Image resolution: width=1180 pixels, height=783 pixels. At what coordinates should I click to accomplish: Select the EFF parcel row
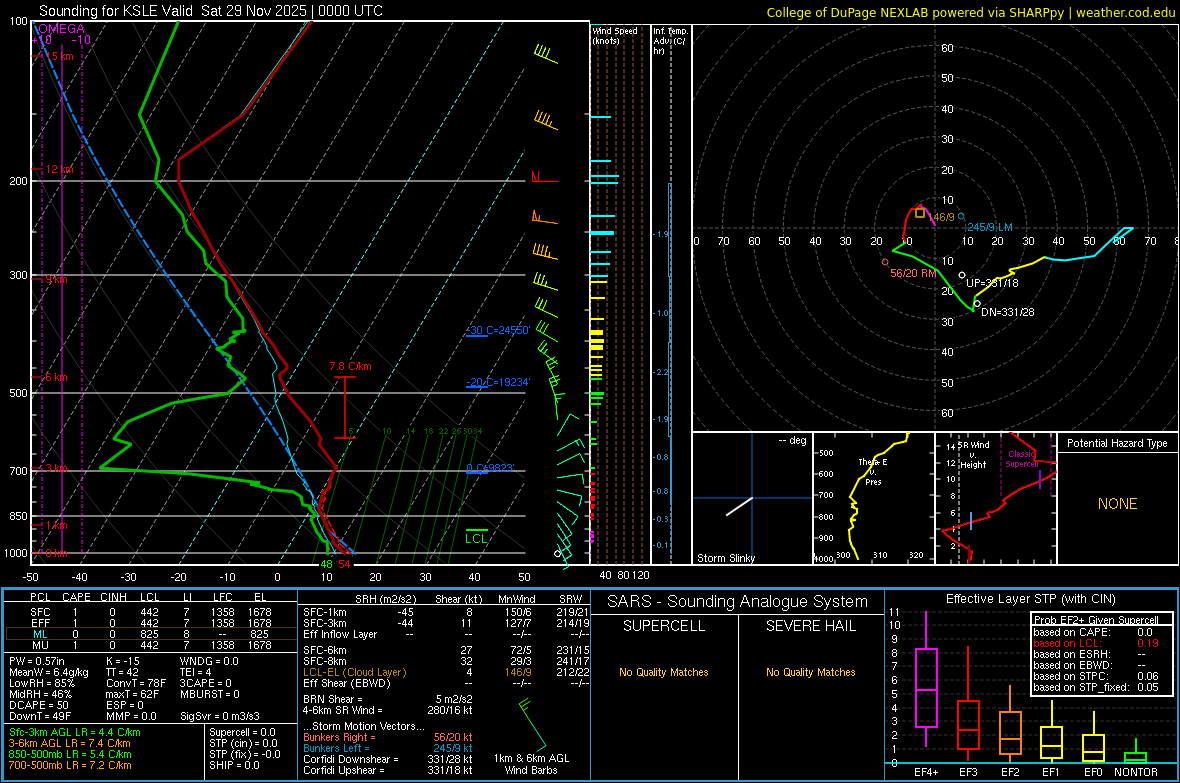tap(150, 623)
